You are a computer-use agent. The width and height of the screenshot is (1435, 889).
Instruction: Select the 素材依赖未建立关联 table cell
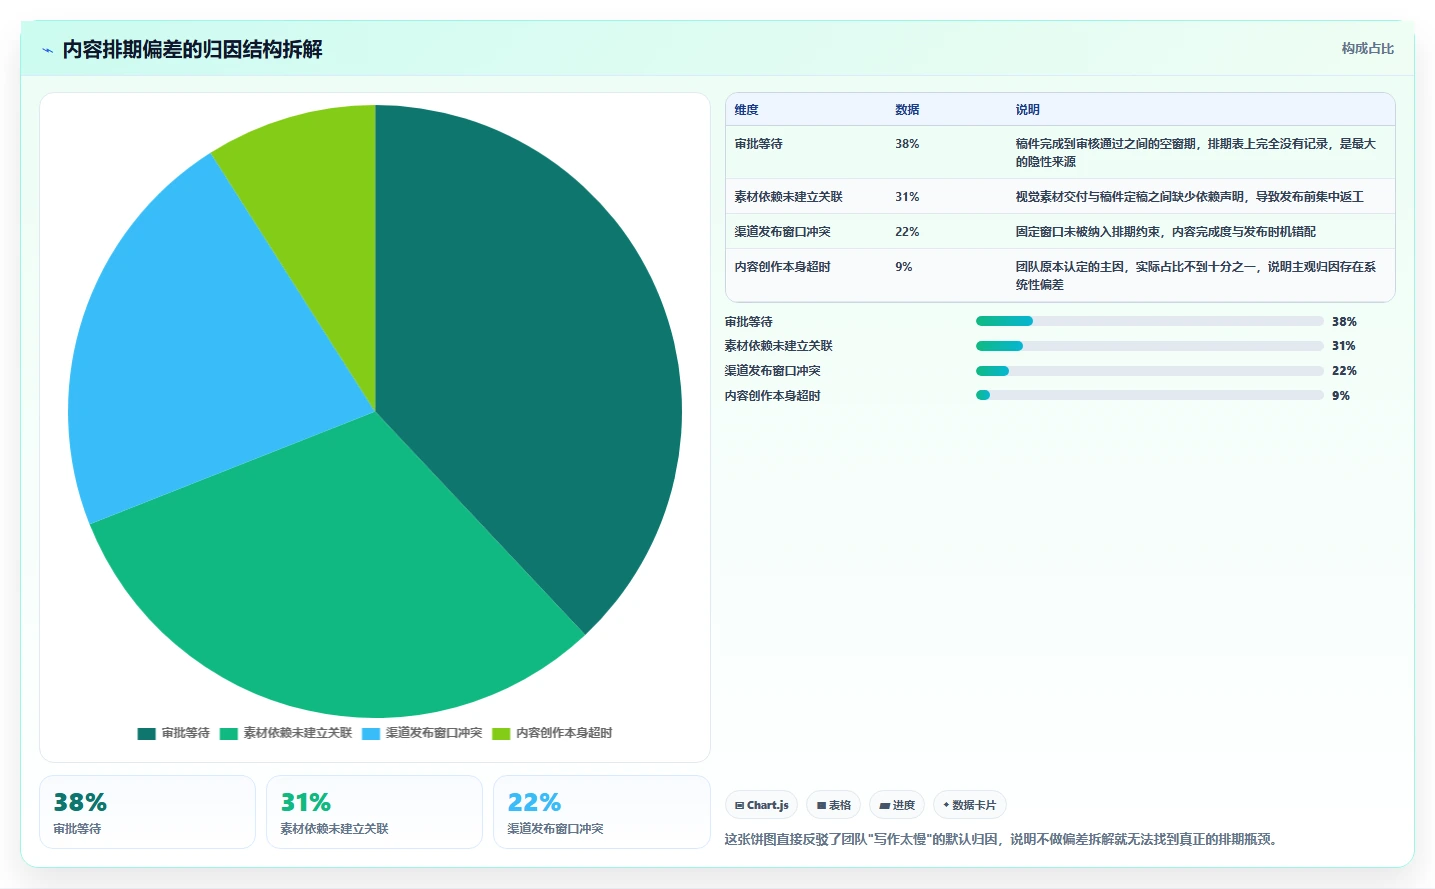pos(789,197)
